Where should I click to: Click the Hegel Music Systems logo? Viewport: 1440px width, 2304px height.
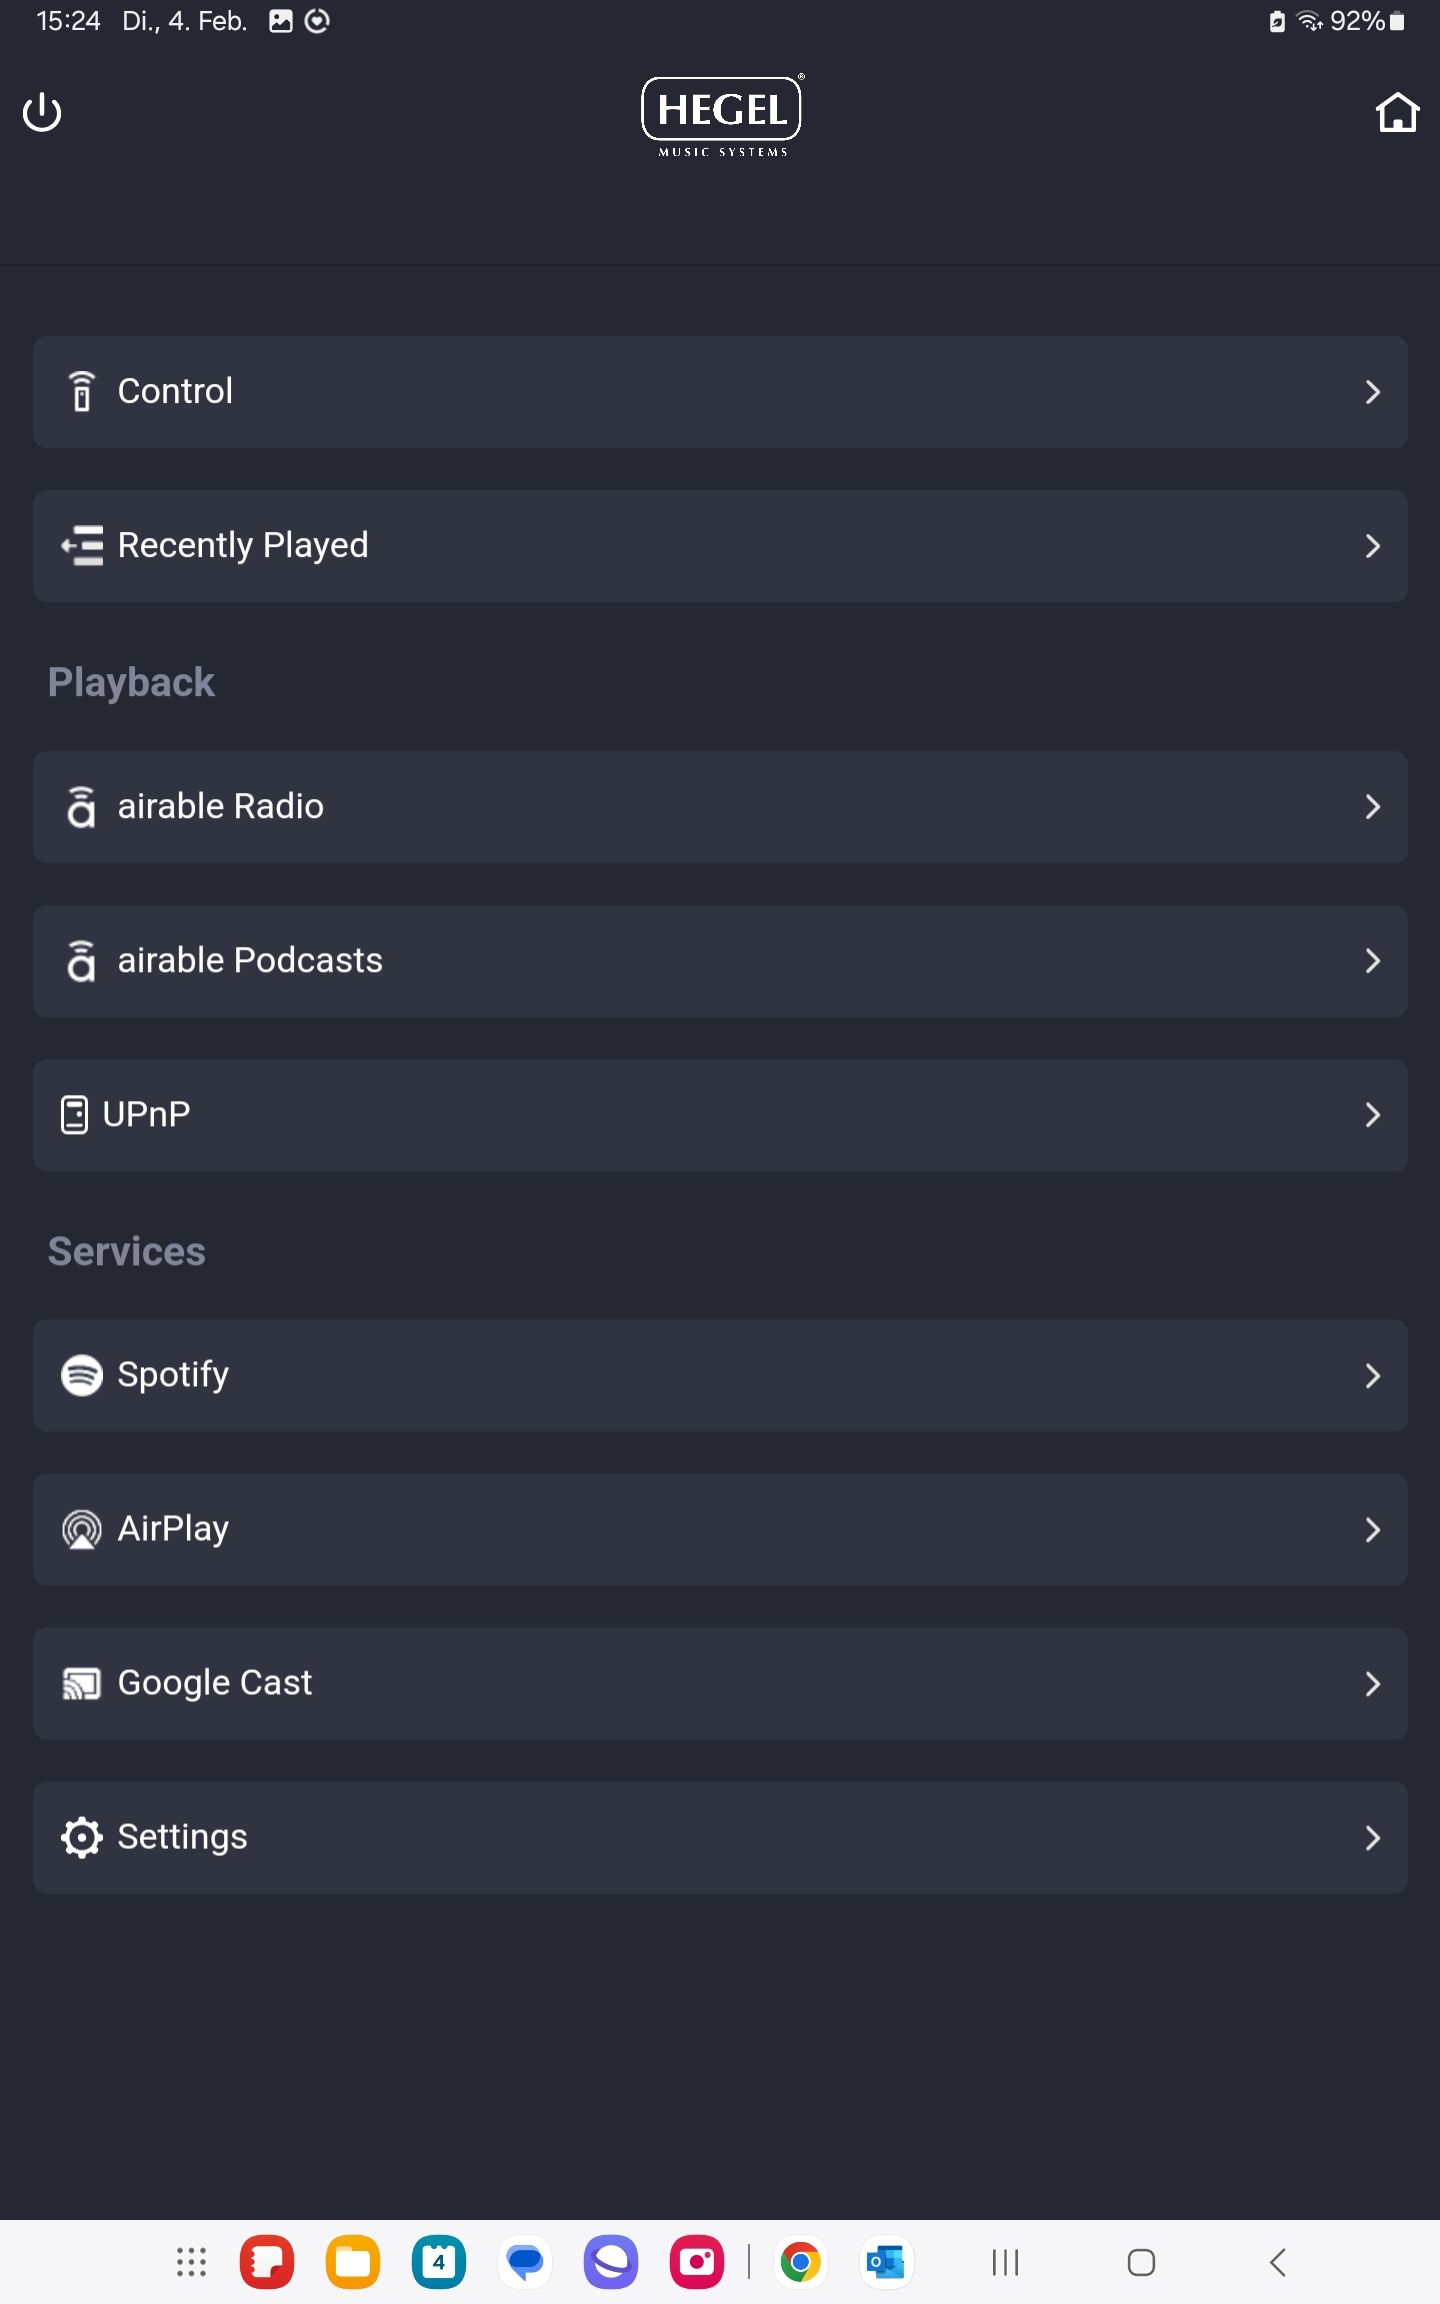722,116
